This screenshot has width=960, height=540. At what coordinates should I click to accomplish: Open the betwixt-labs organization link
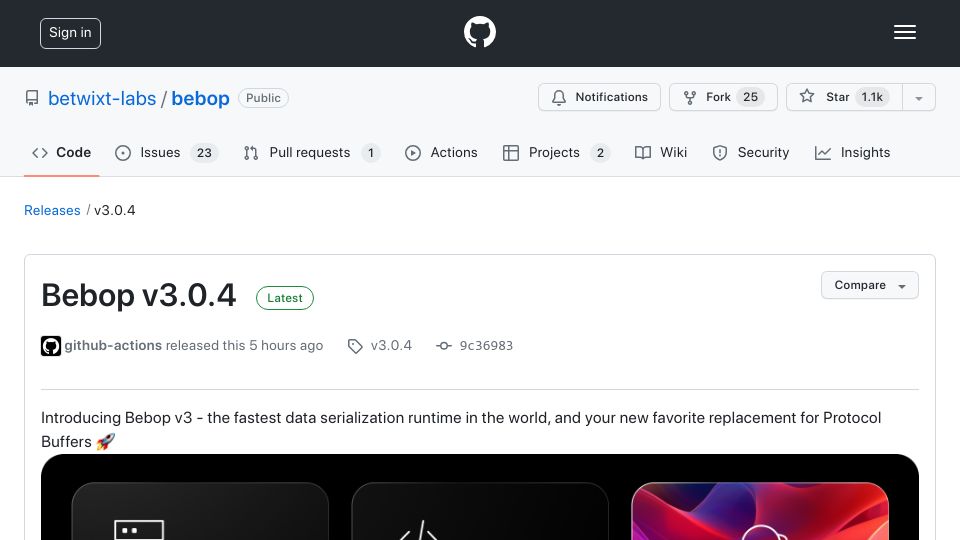click(x=102, y=99)
